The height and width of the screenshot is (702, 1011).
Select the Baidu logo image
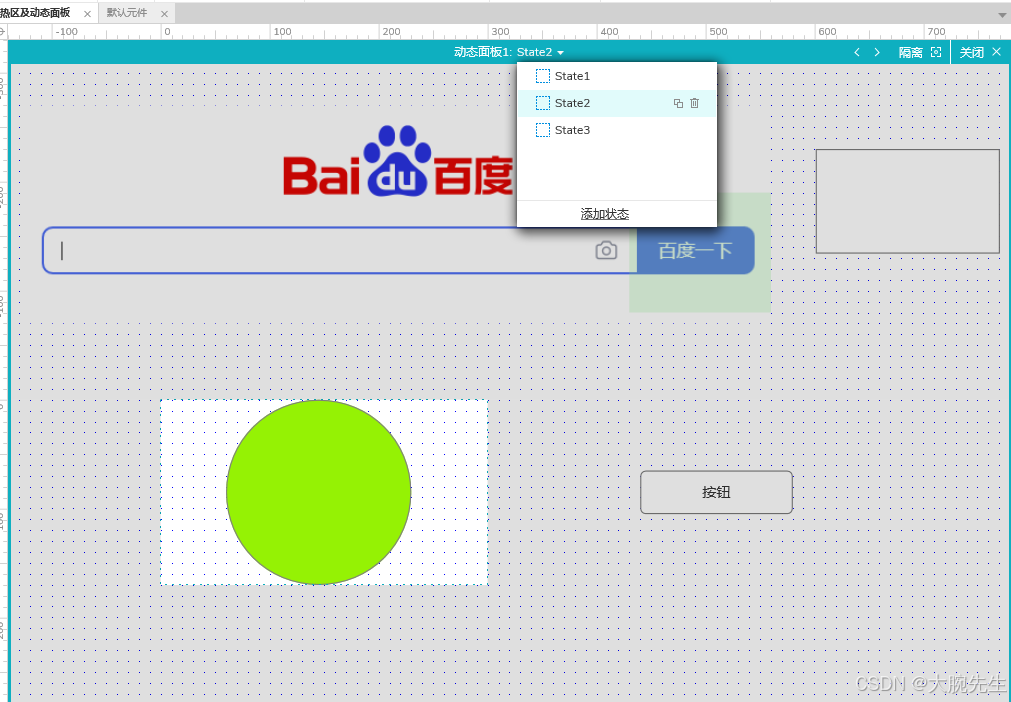click(x=398, y=161)
